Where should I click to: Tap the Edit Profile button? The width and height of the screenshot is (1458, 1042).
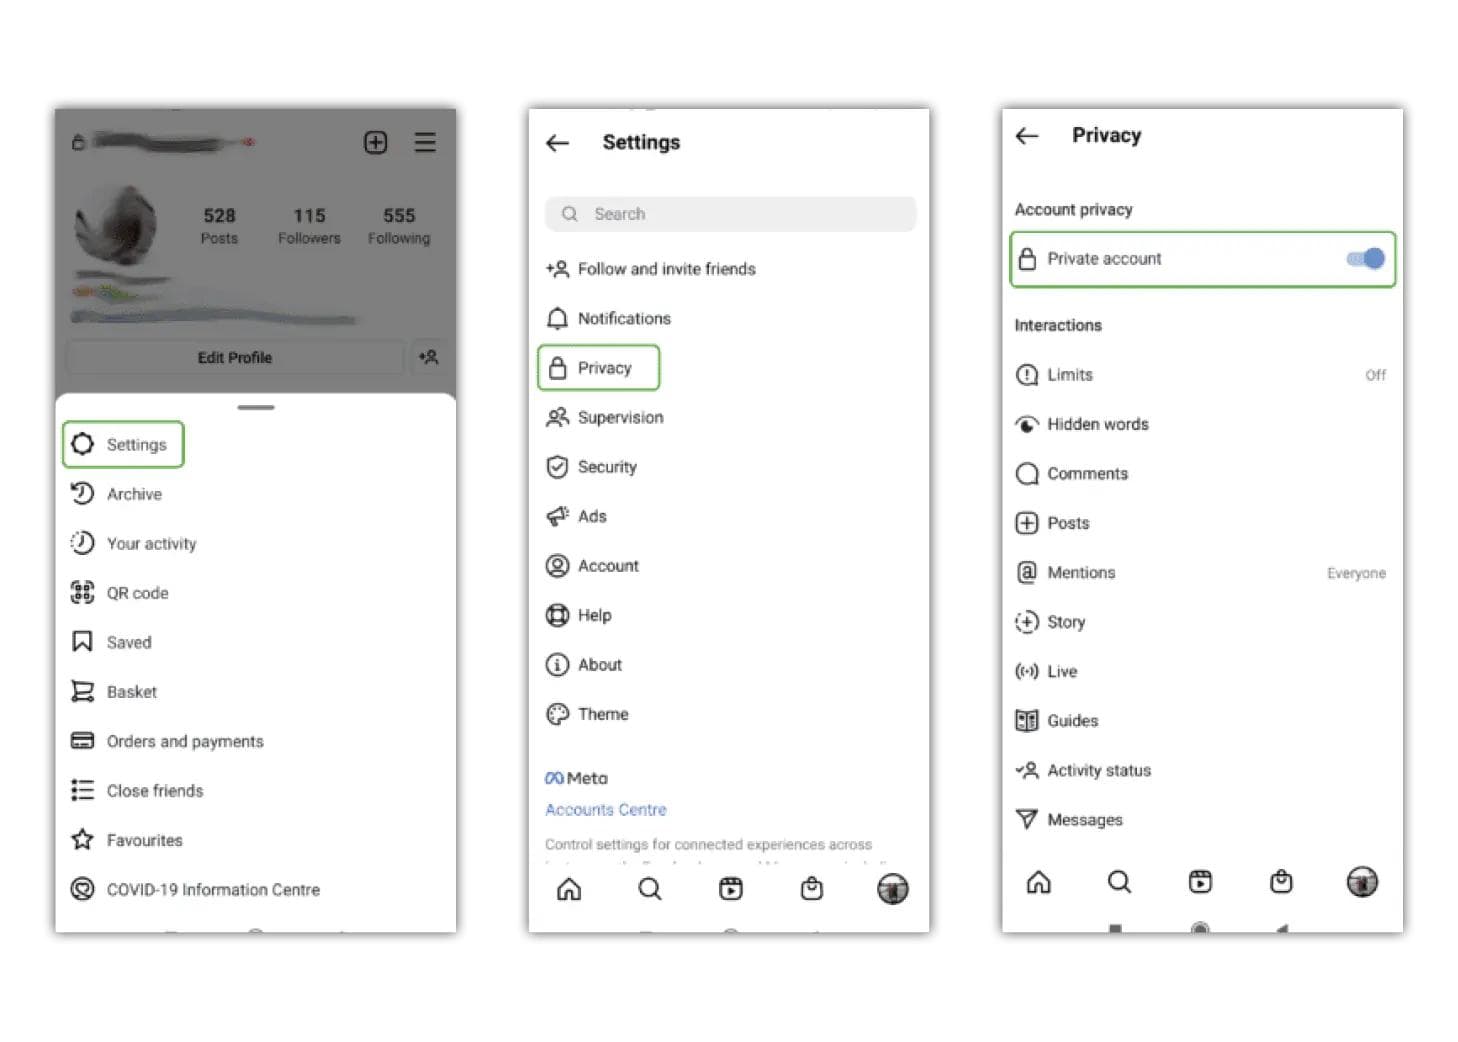(235, 357)
